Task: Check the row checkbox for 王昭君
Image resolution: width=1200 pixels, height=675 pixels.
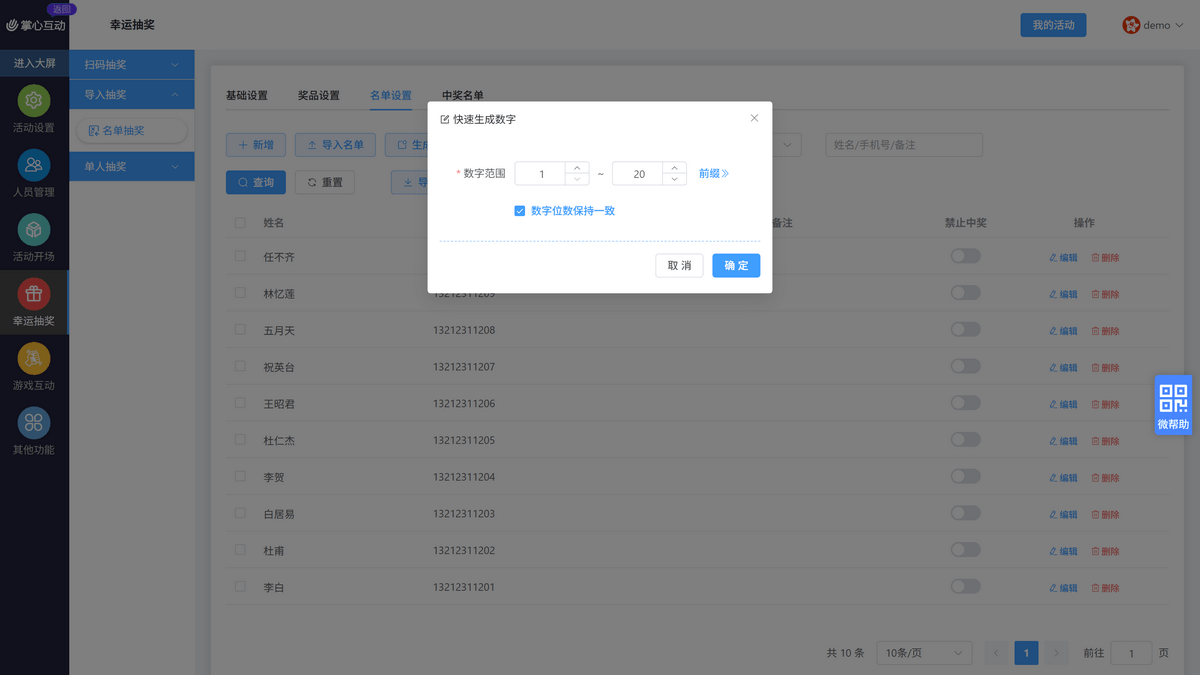Action: click(x=240, y=403)
